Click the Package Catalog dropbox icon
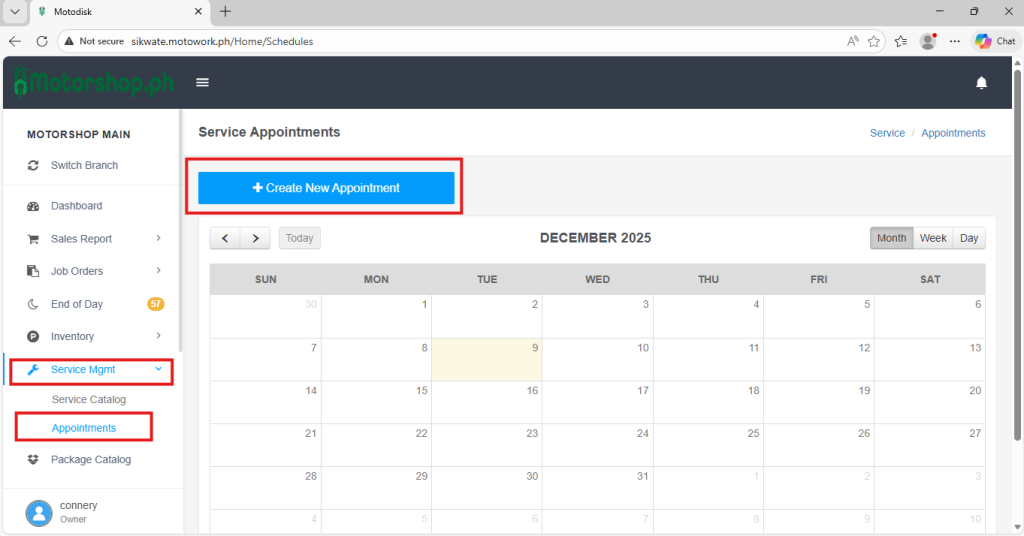This screenshot has height=536, width=1024. (x=33, y=460)
